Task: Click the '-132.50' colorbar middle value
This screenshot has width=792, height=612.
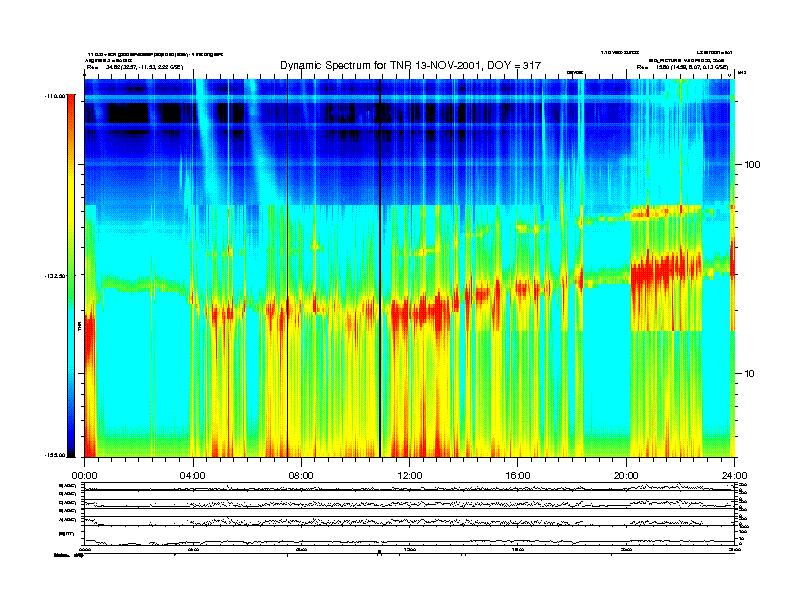Action: pos(55,276)
